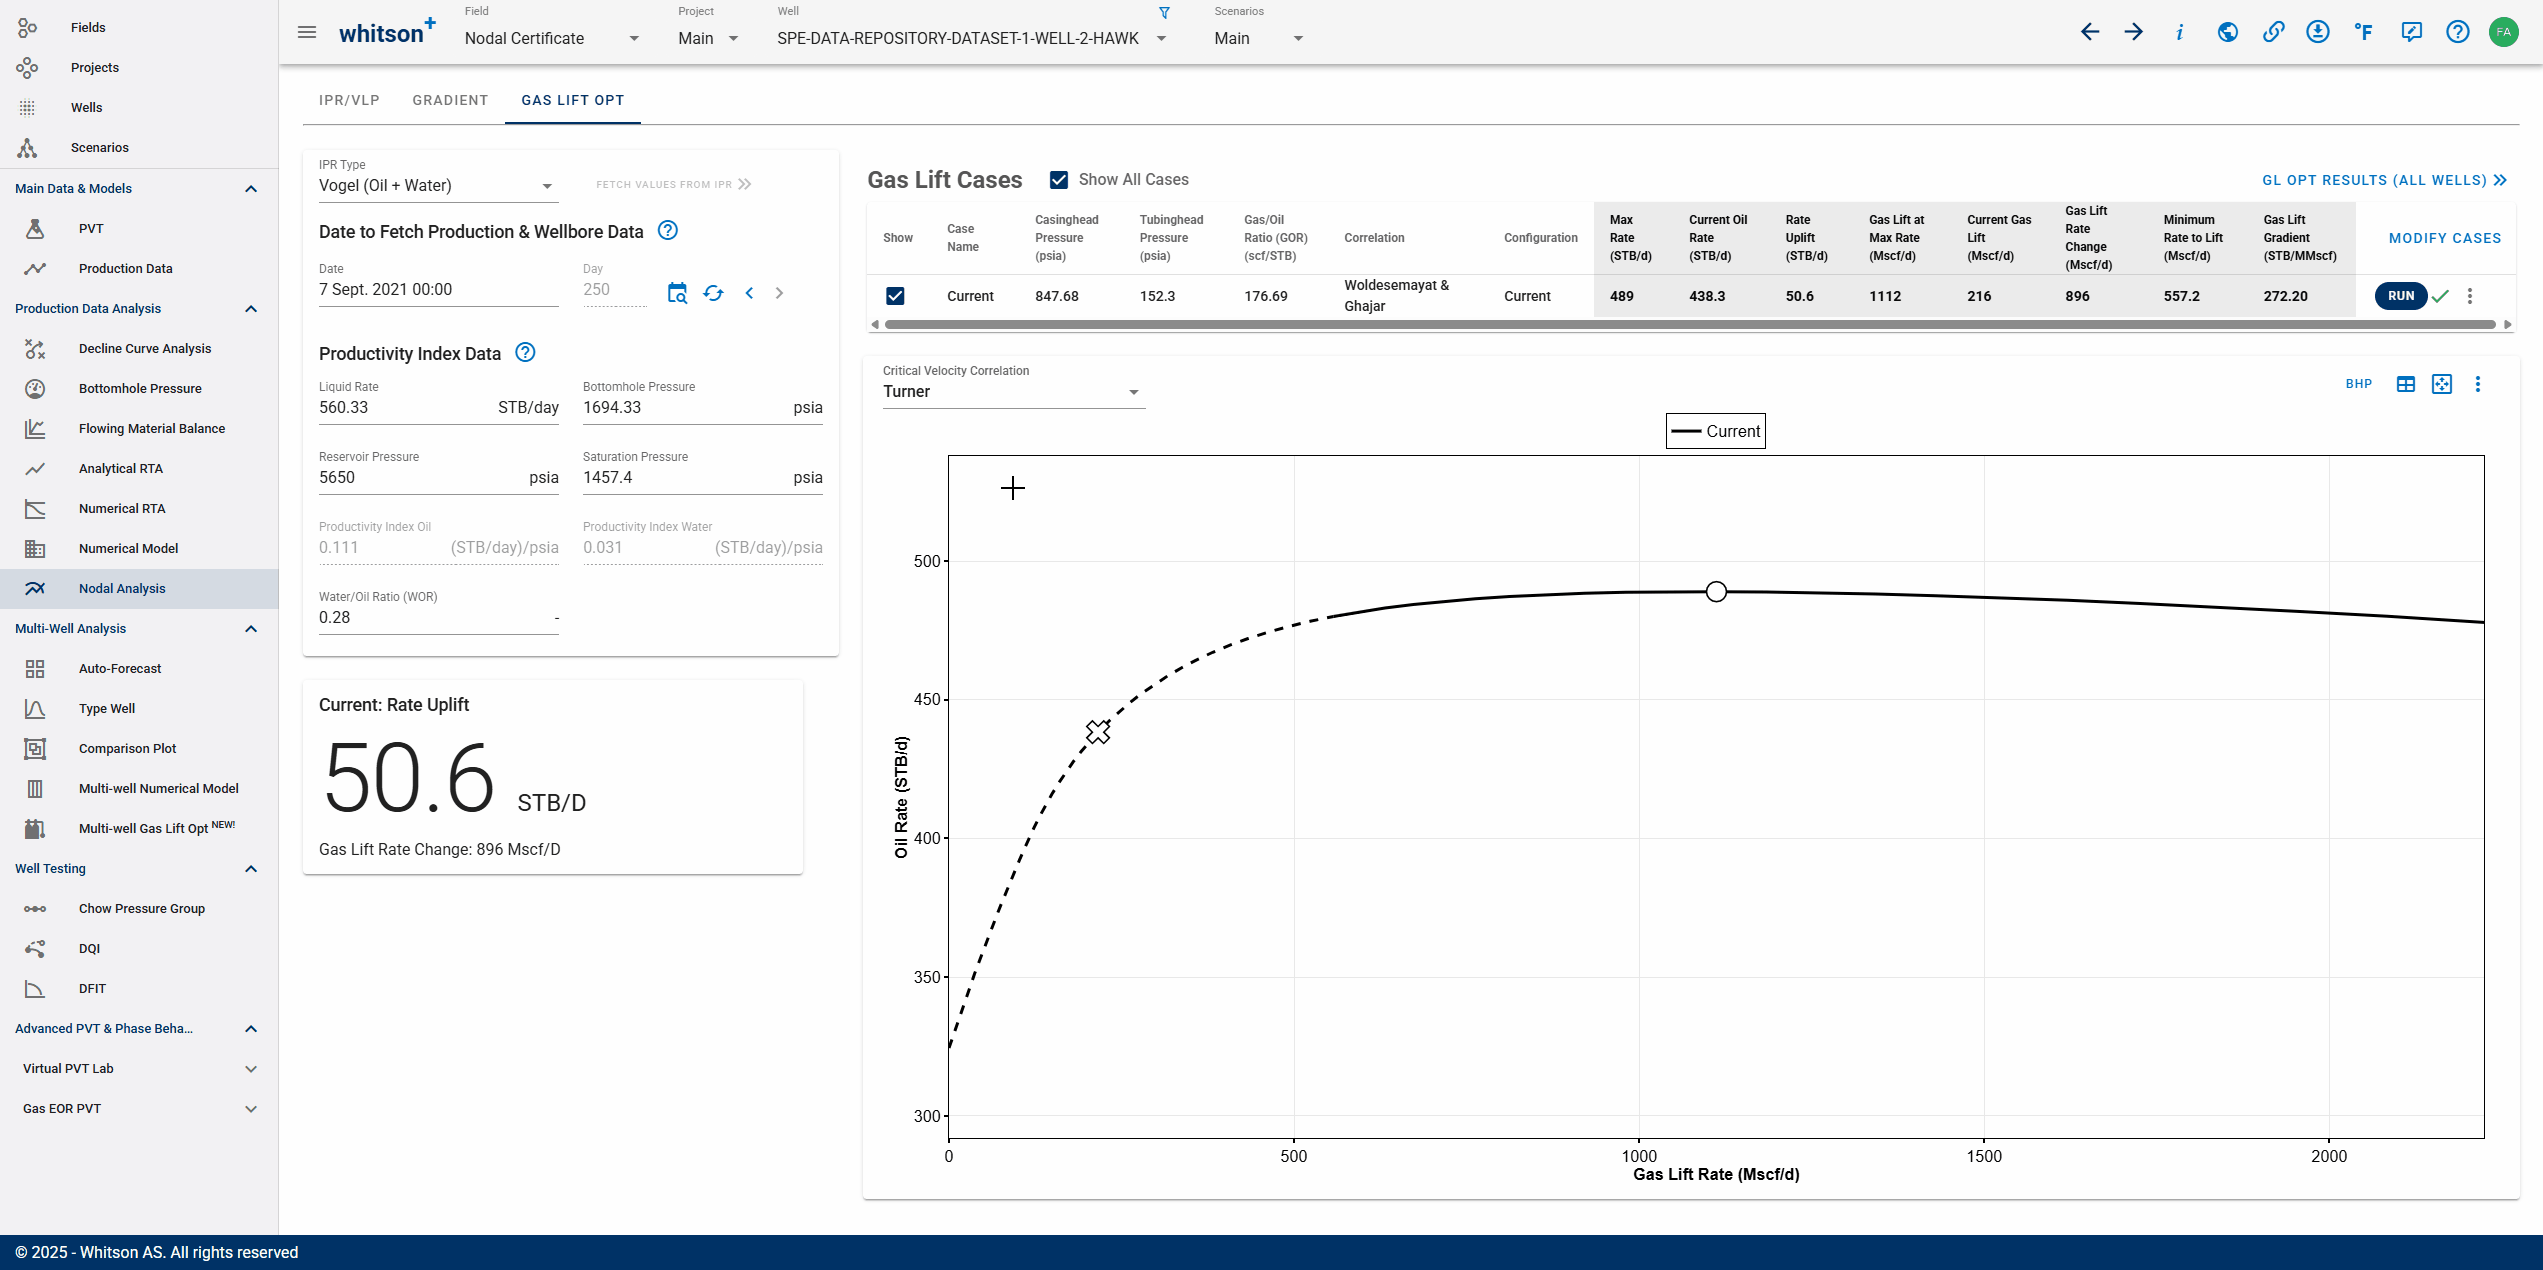This screenshot has width=2543, height=1270.
Task: Click the RUN button for Current case
Action: point(2401,296)
